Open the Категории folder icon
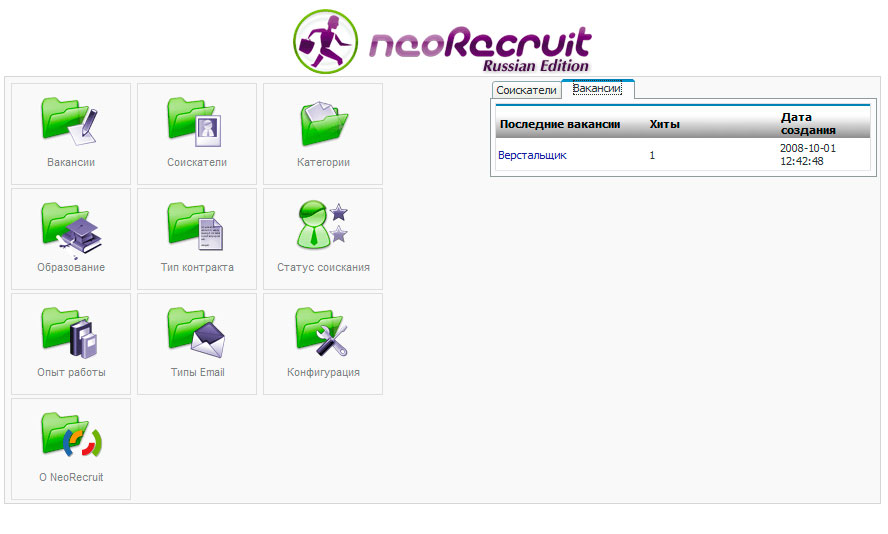Viewport: 888px width, 534px height. (x=323, y=122)
